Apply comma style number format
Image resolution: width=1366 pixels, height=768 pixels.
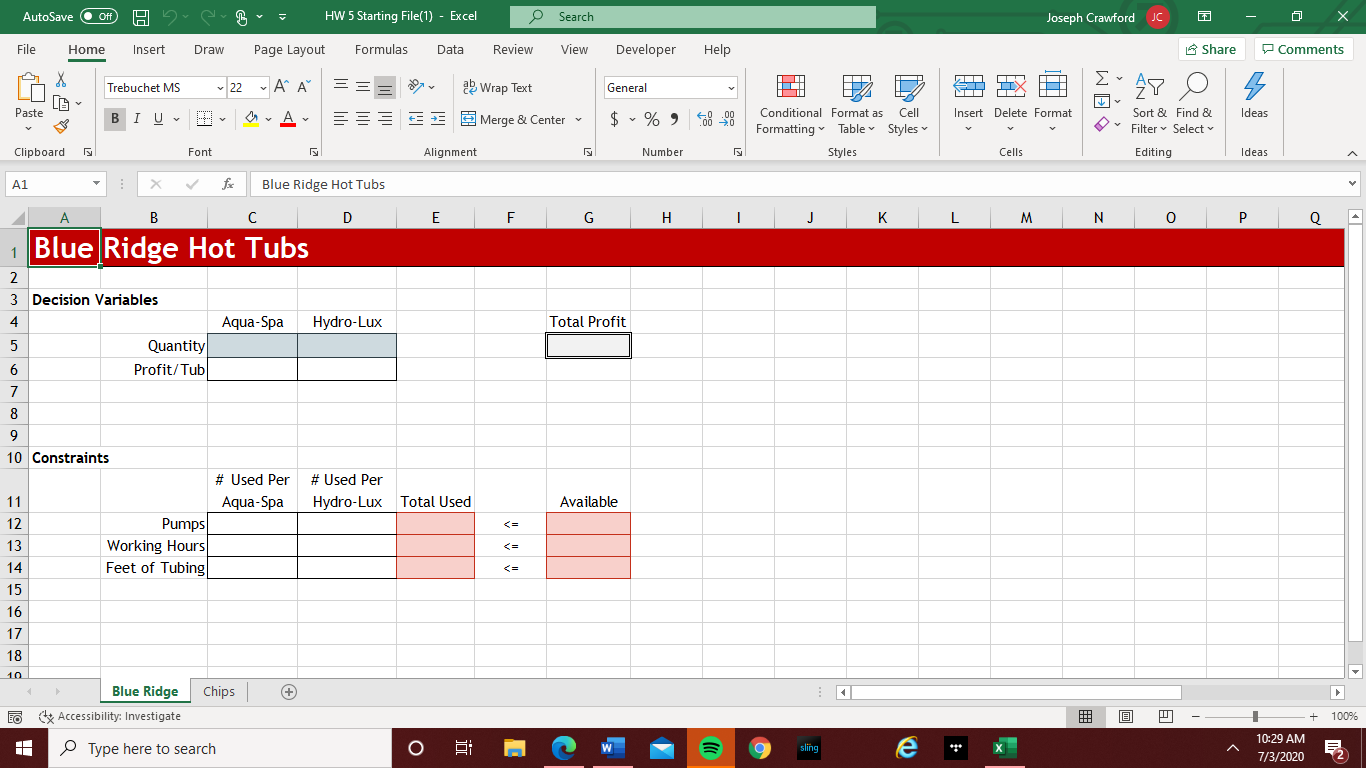(x=674, y=120)
